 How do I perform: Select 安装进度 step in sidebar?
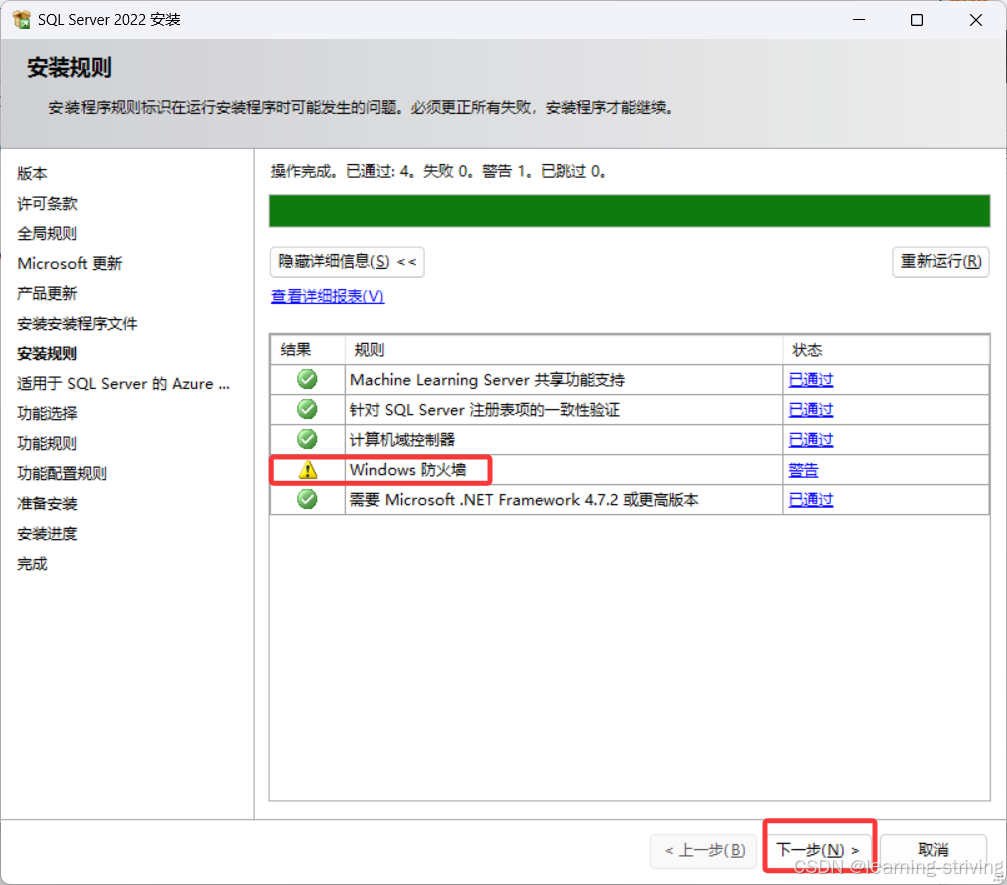[x=47, y=534]
